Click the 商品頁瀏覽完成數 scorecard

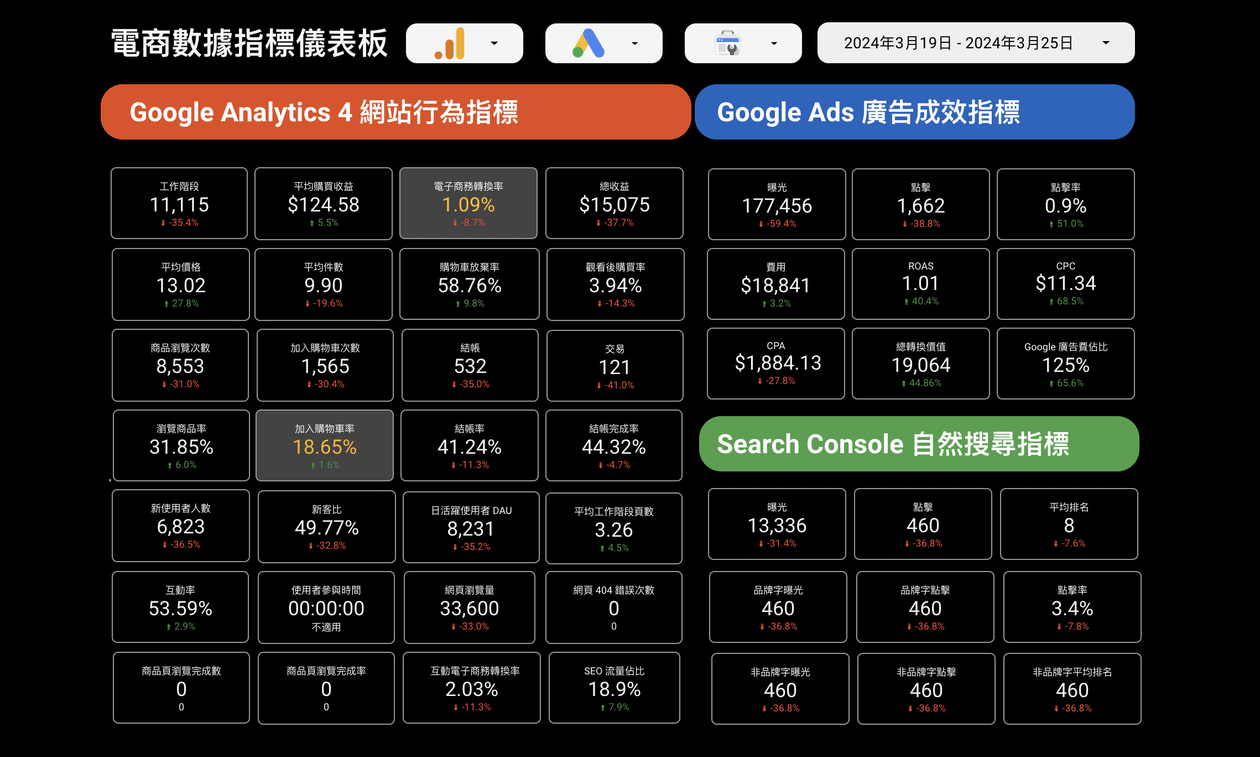click(181, 688)
